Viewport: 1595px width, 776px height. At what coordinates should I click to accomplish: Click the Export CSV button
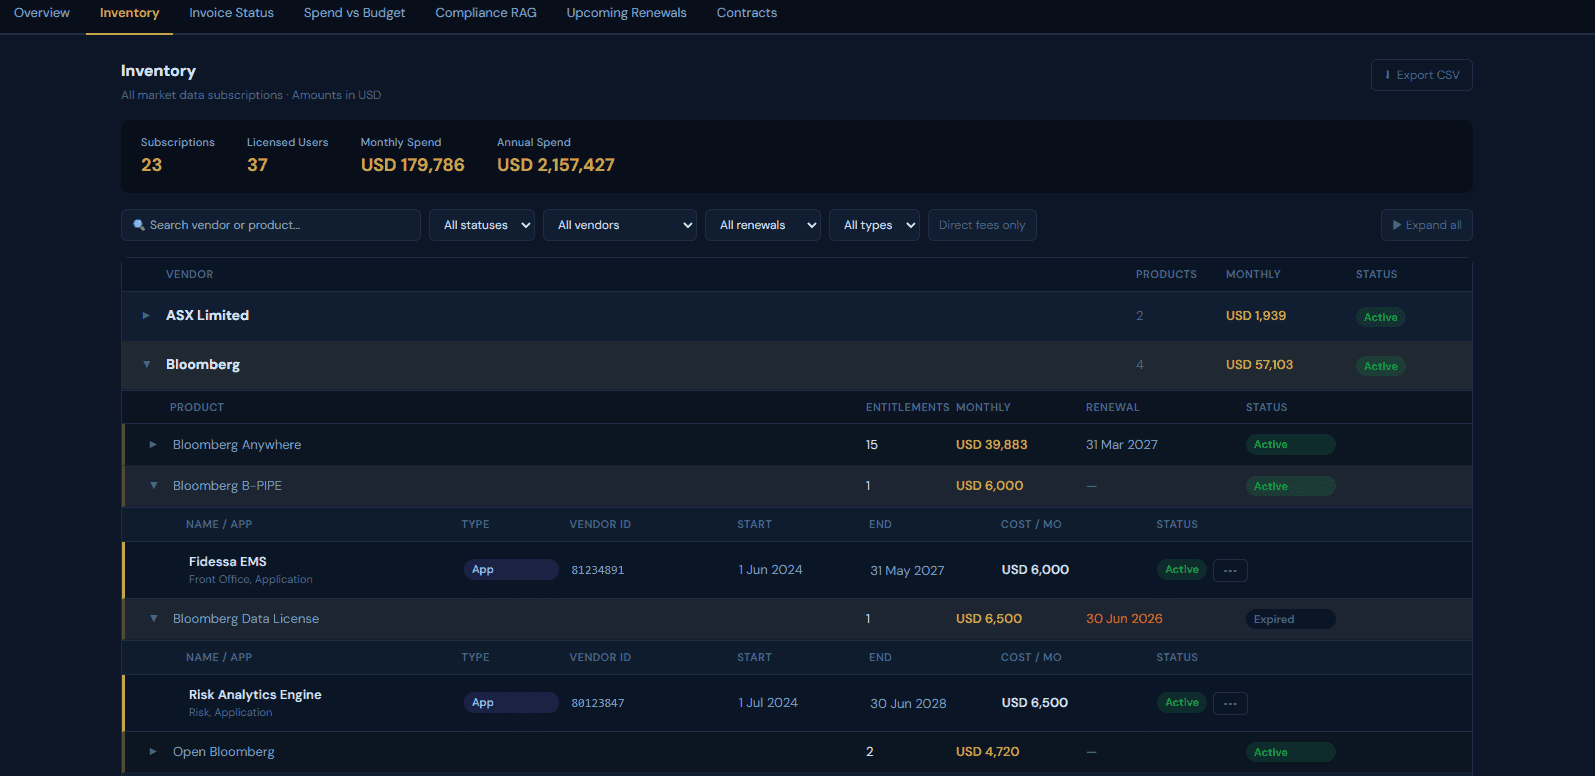pyautogui.click(x=1421, y=75)
